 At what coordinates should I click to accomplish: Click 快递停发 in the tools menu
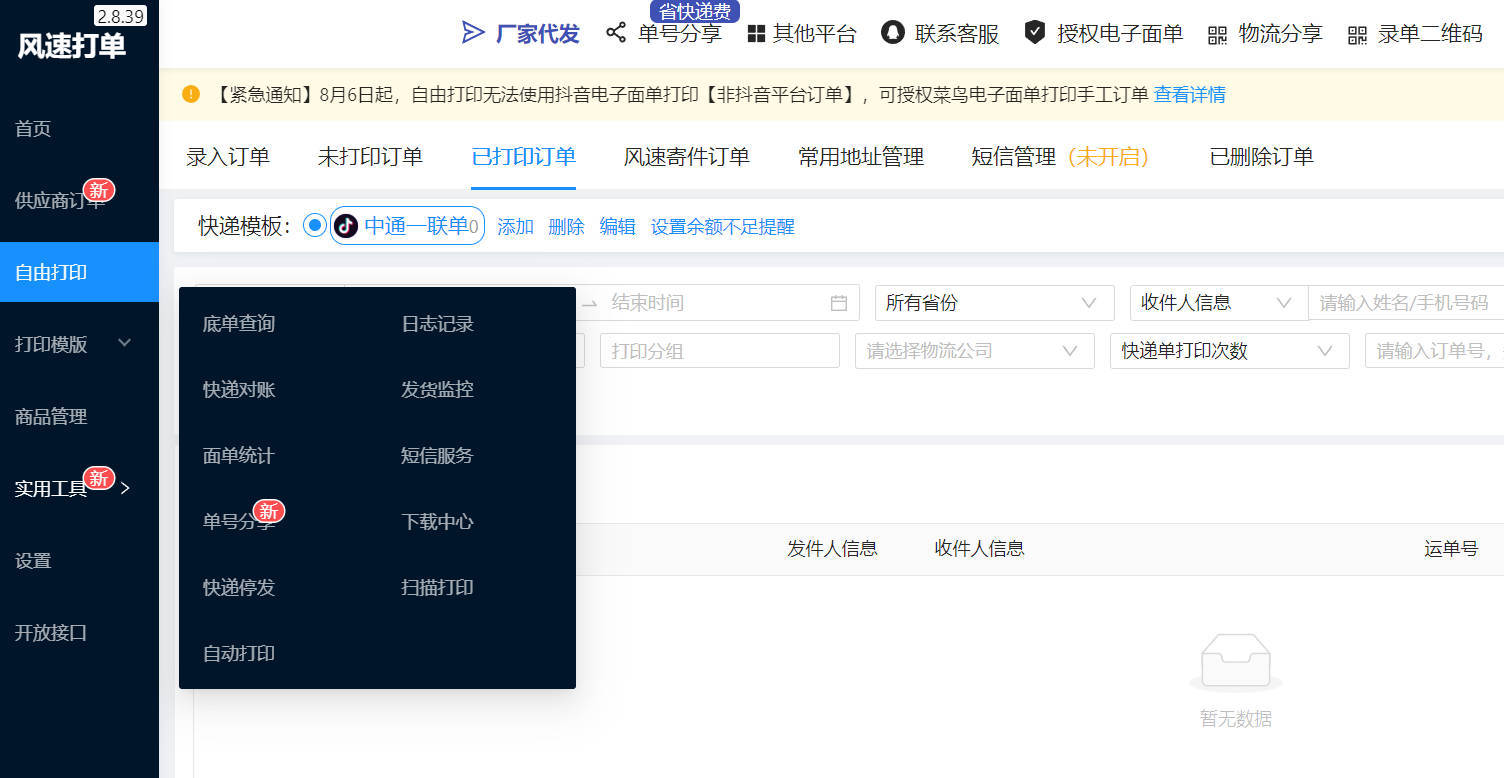(x=239, y=588)
